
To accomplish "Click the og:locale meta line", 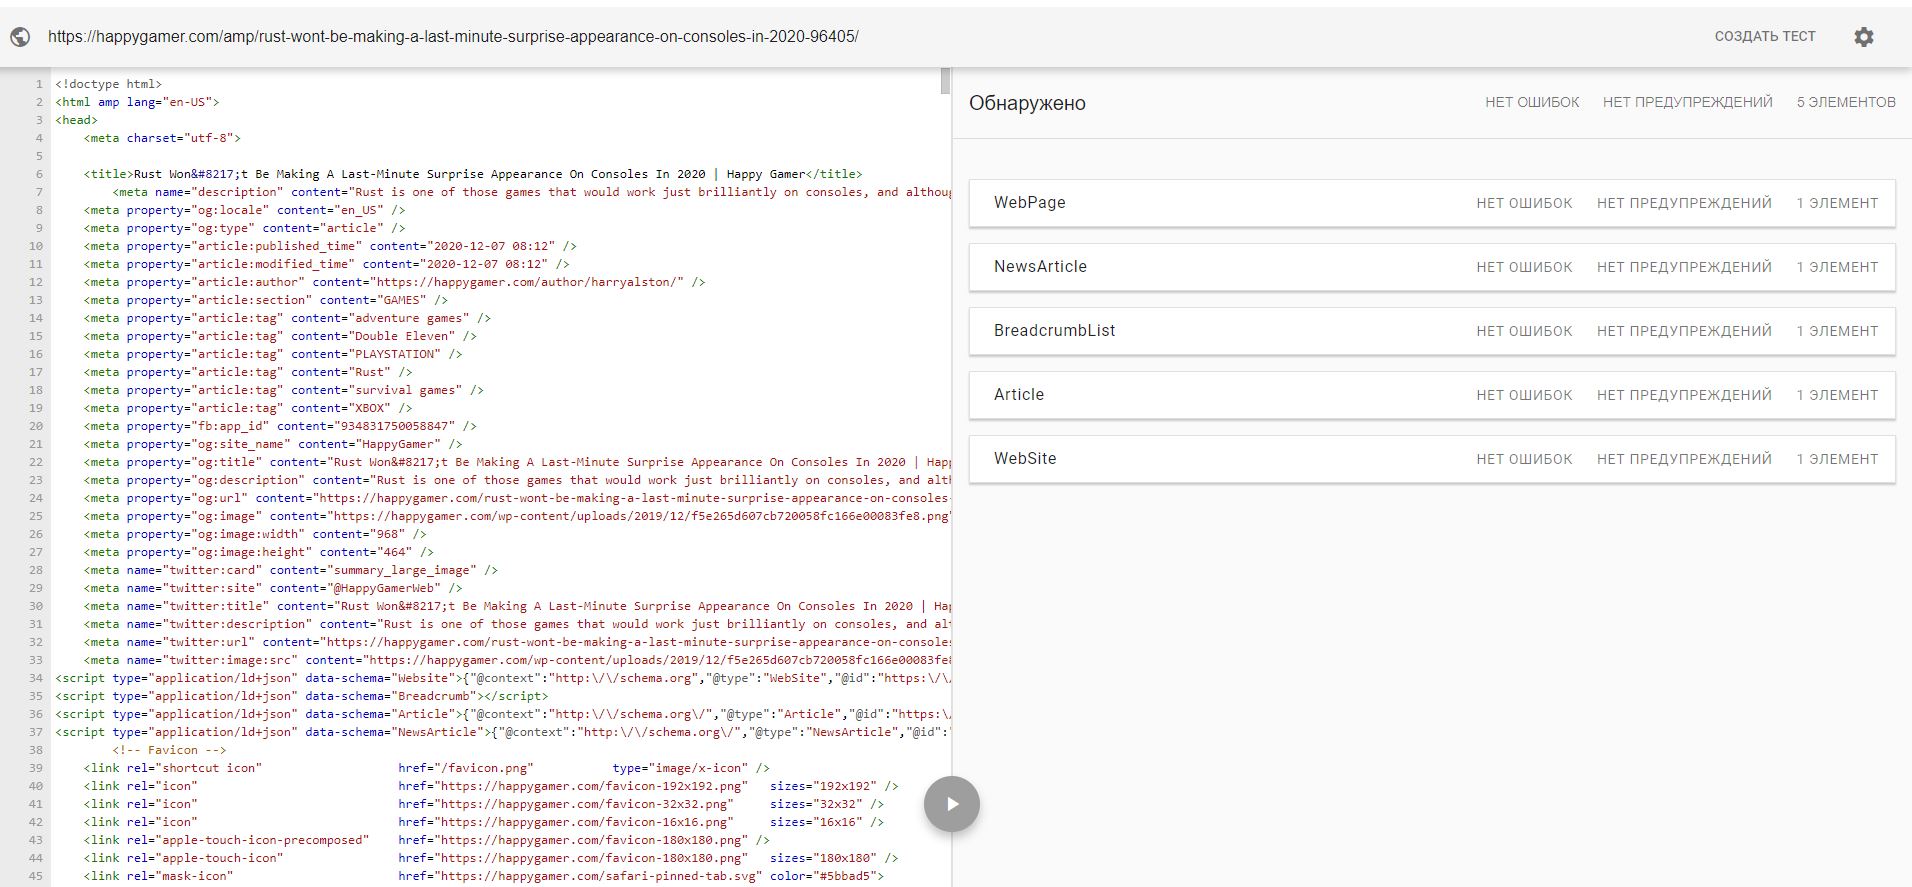I will (x=244, y=210).
